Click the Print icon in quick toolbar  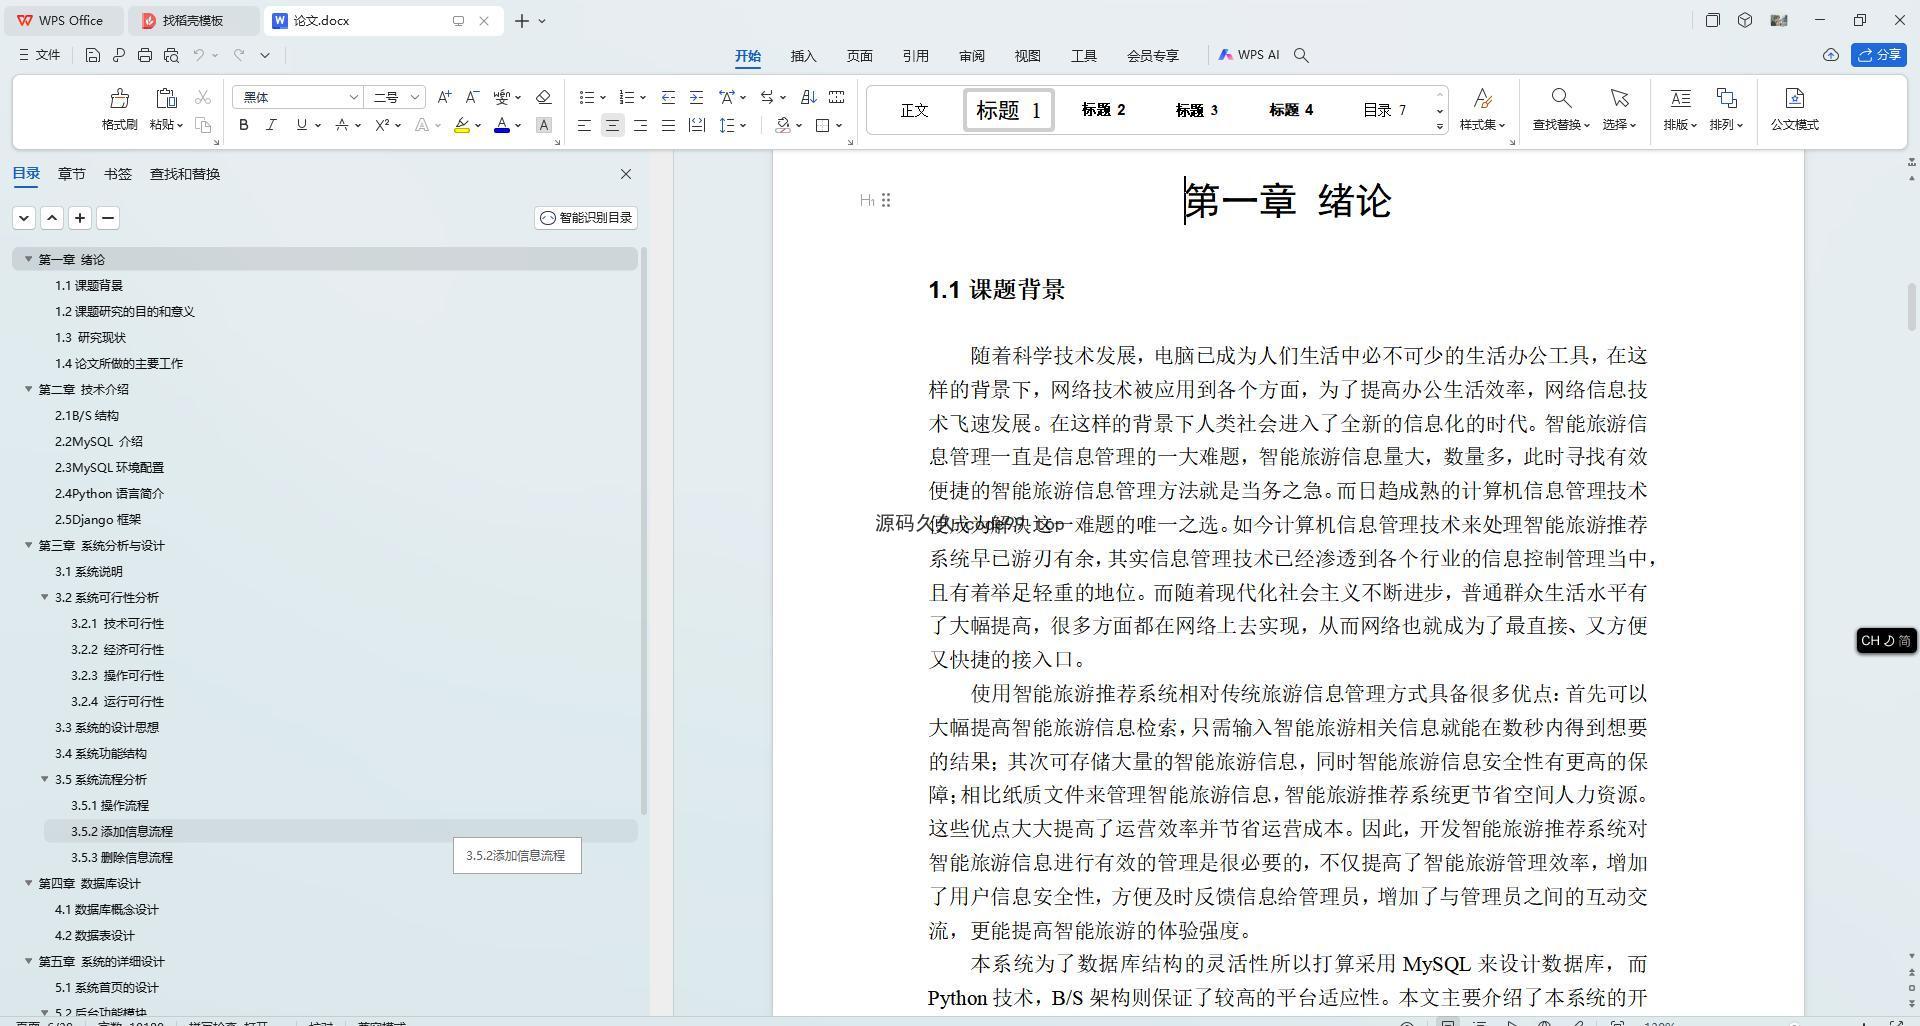point(145,55)
